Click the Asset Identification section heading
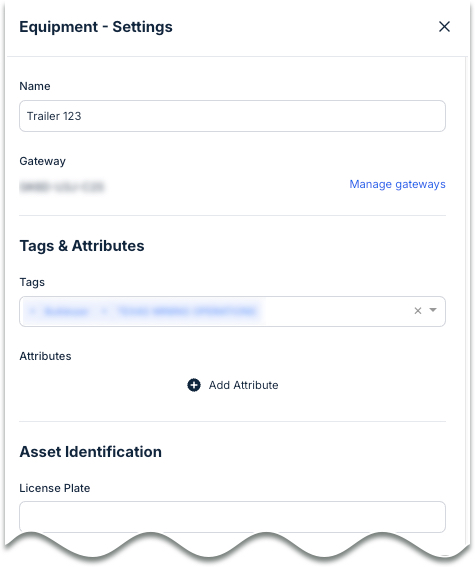This screenshot has width=475, height=567. 90,452
